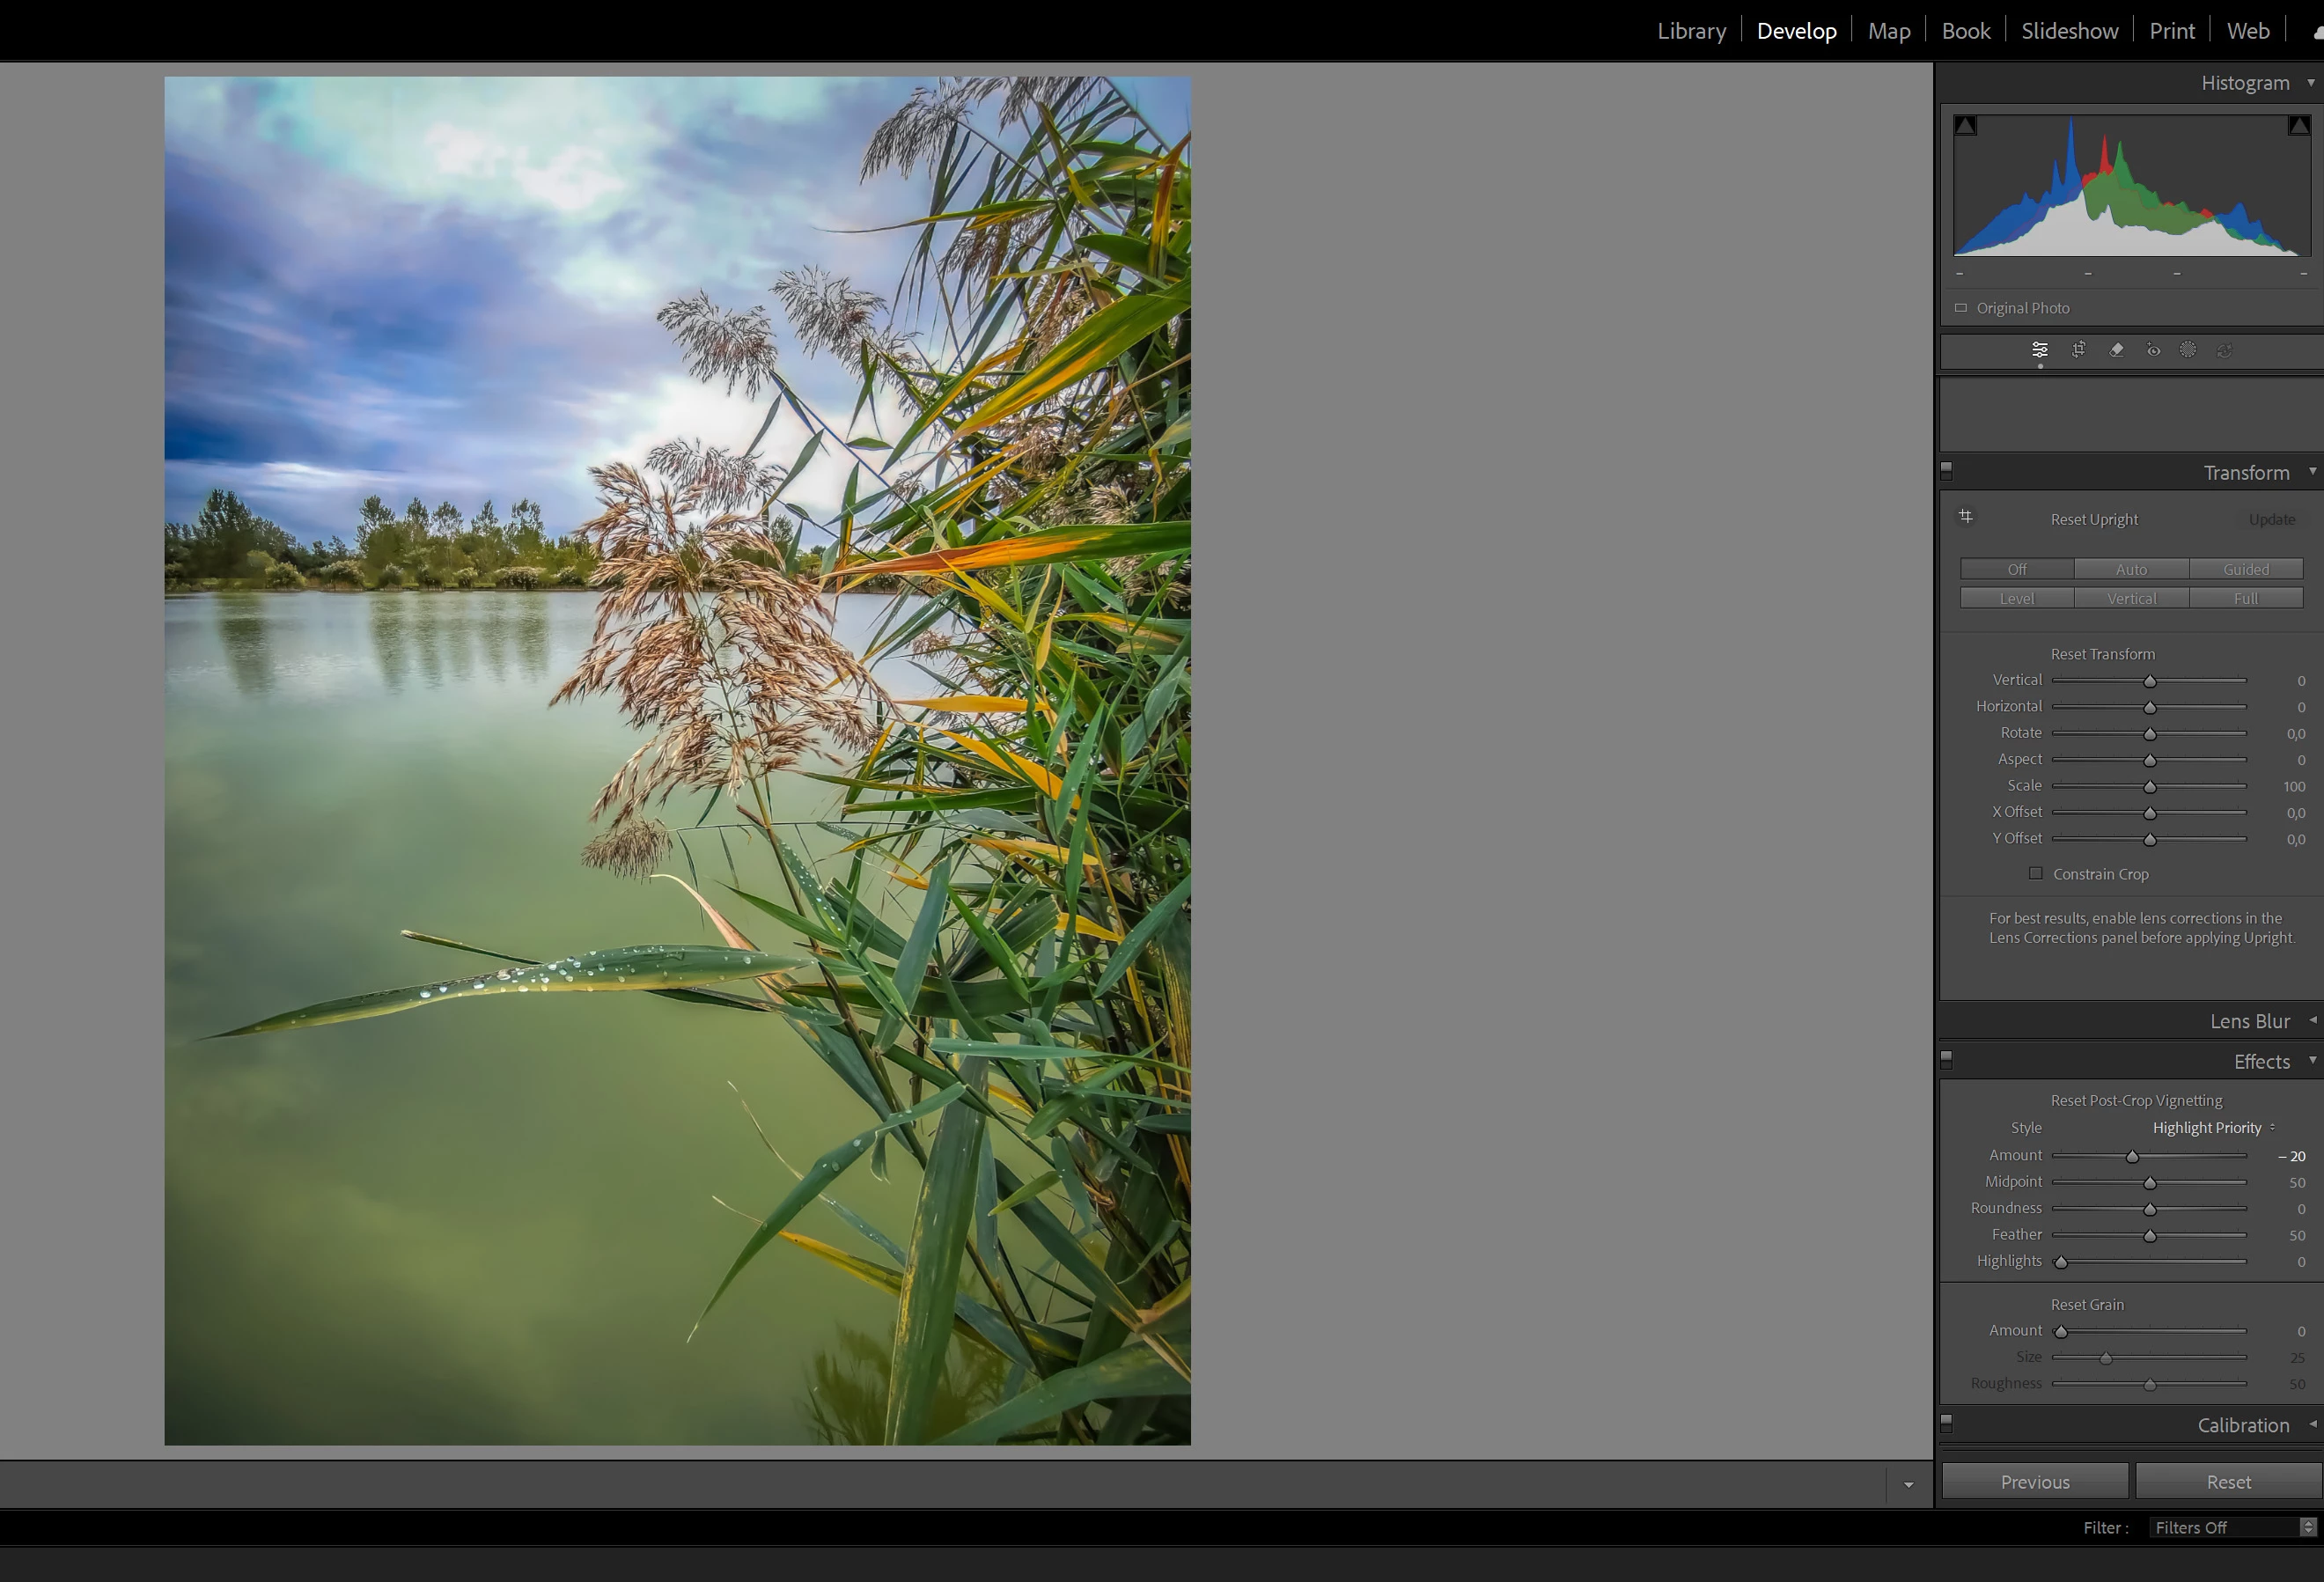Toggle the Transform panel on/off switch

click(x=1946, y=469)
